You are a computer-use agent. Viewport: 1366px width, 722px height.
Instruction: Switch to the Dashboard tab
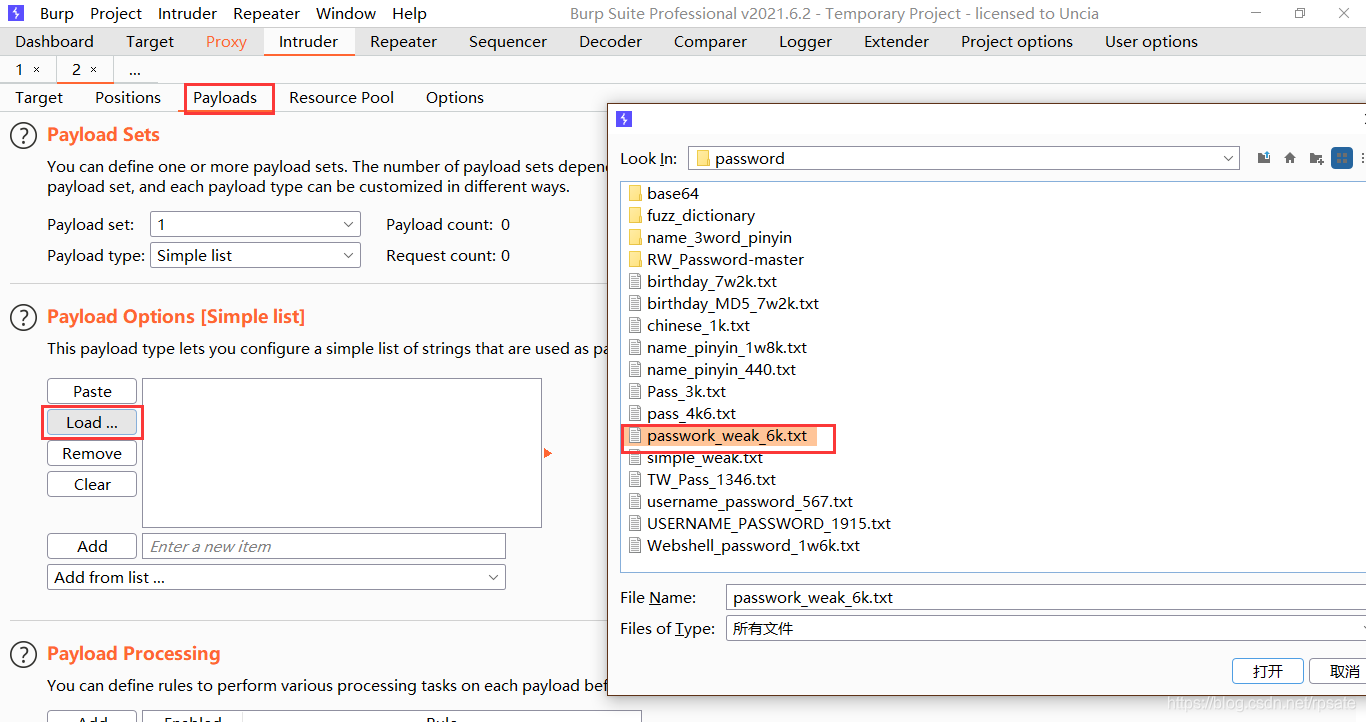click(x=55, y=41)
